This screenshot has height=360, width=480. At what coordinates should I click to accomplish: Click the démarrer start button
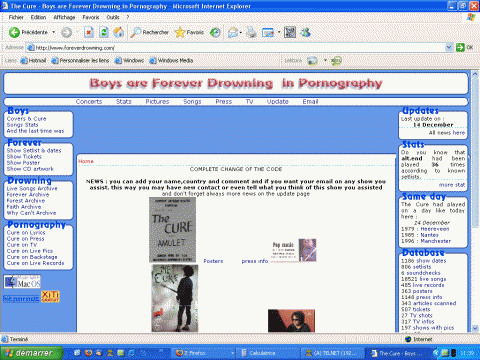click(31, 353)
